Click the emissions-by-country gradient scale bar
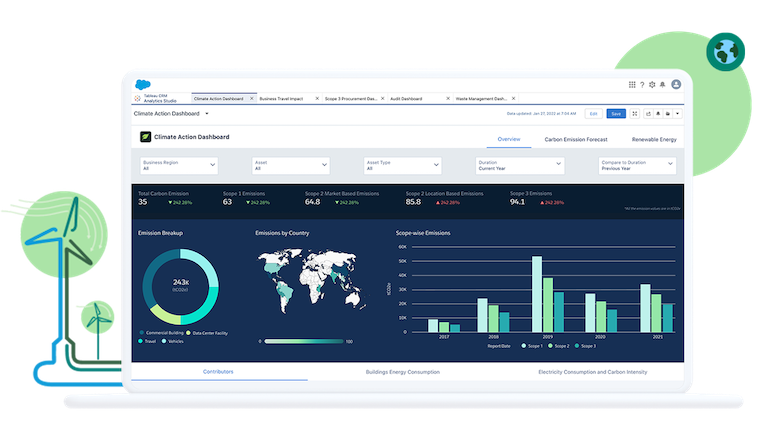The image size is (768, 432). (x=304, y=341)
